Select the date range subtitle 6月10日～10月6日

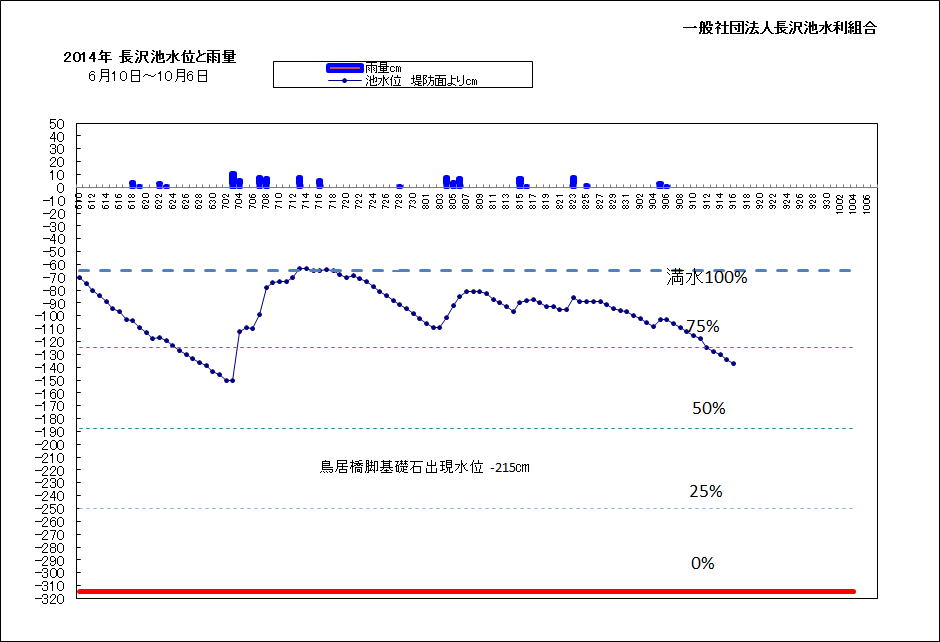tap(148, 76)
